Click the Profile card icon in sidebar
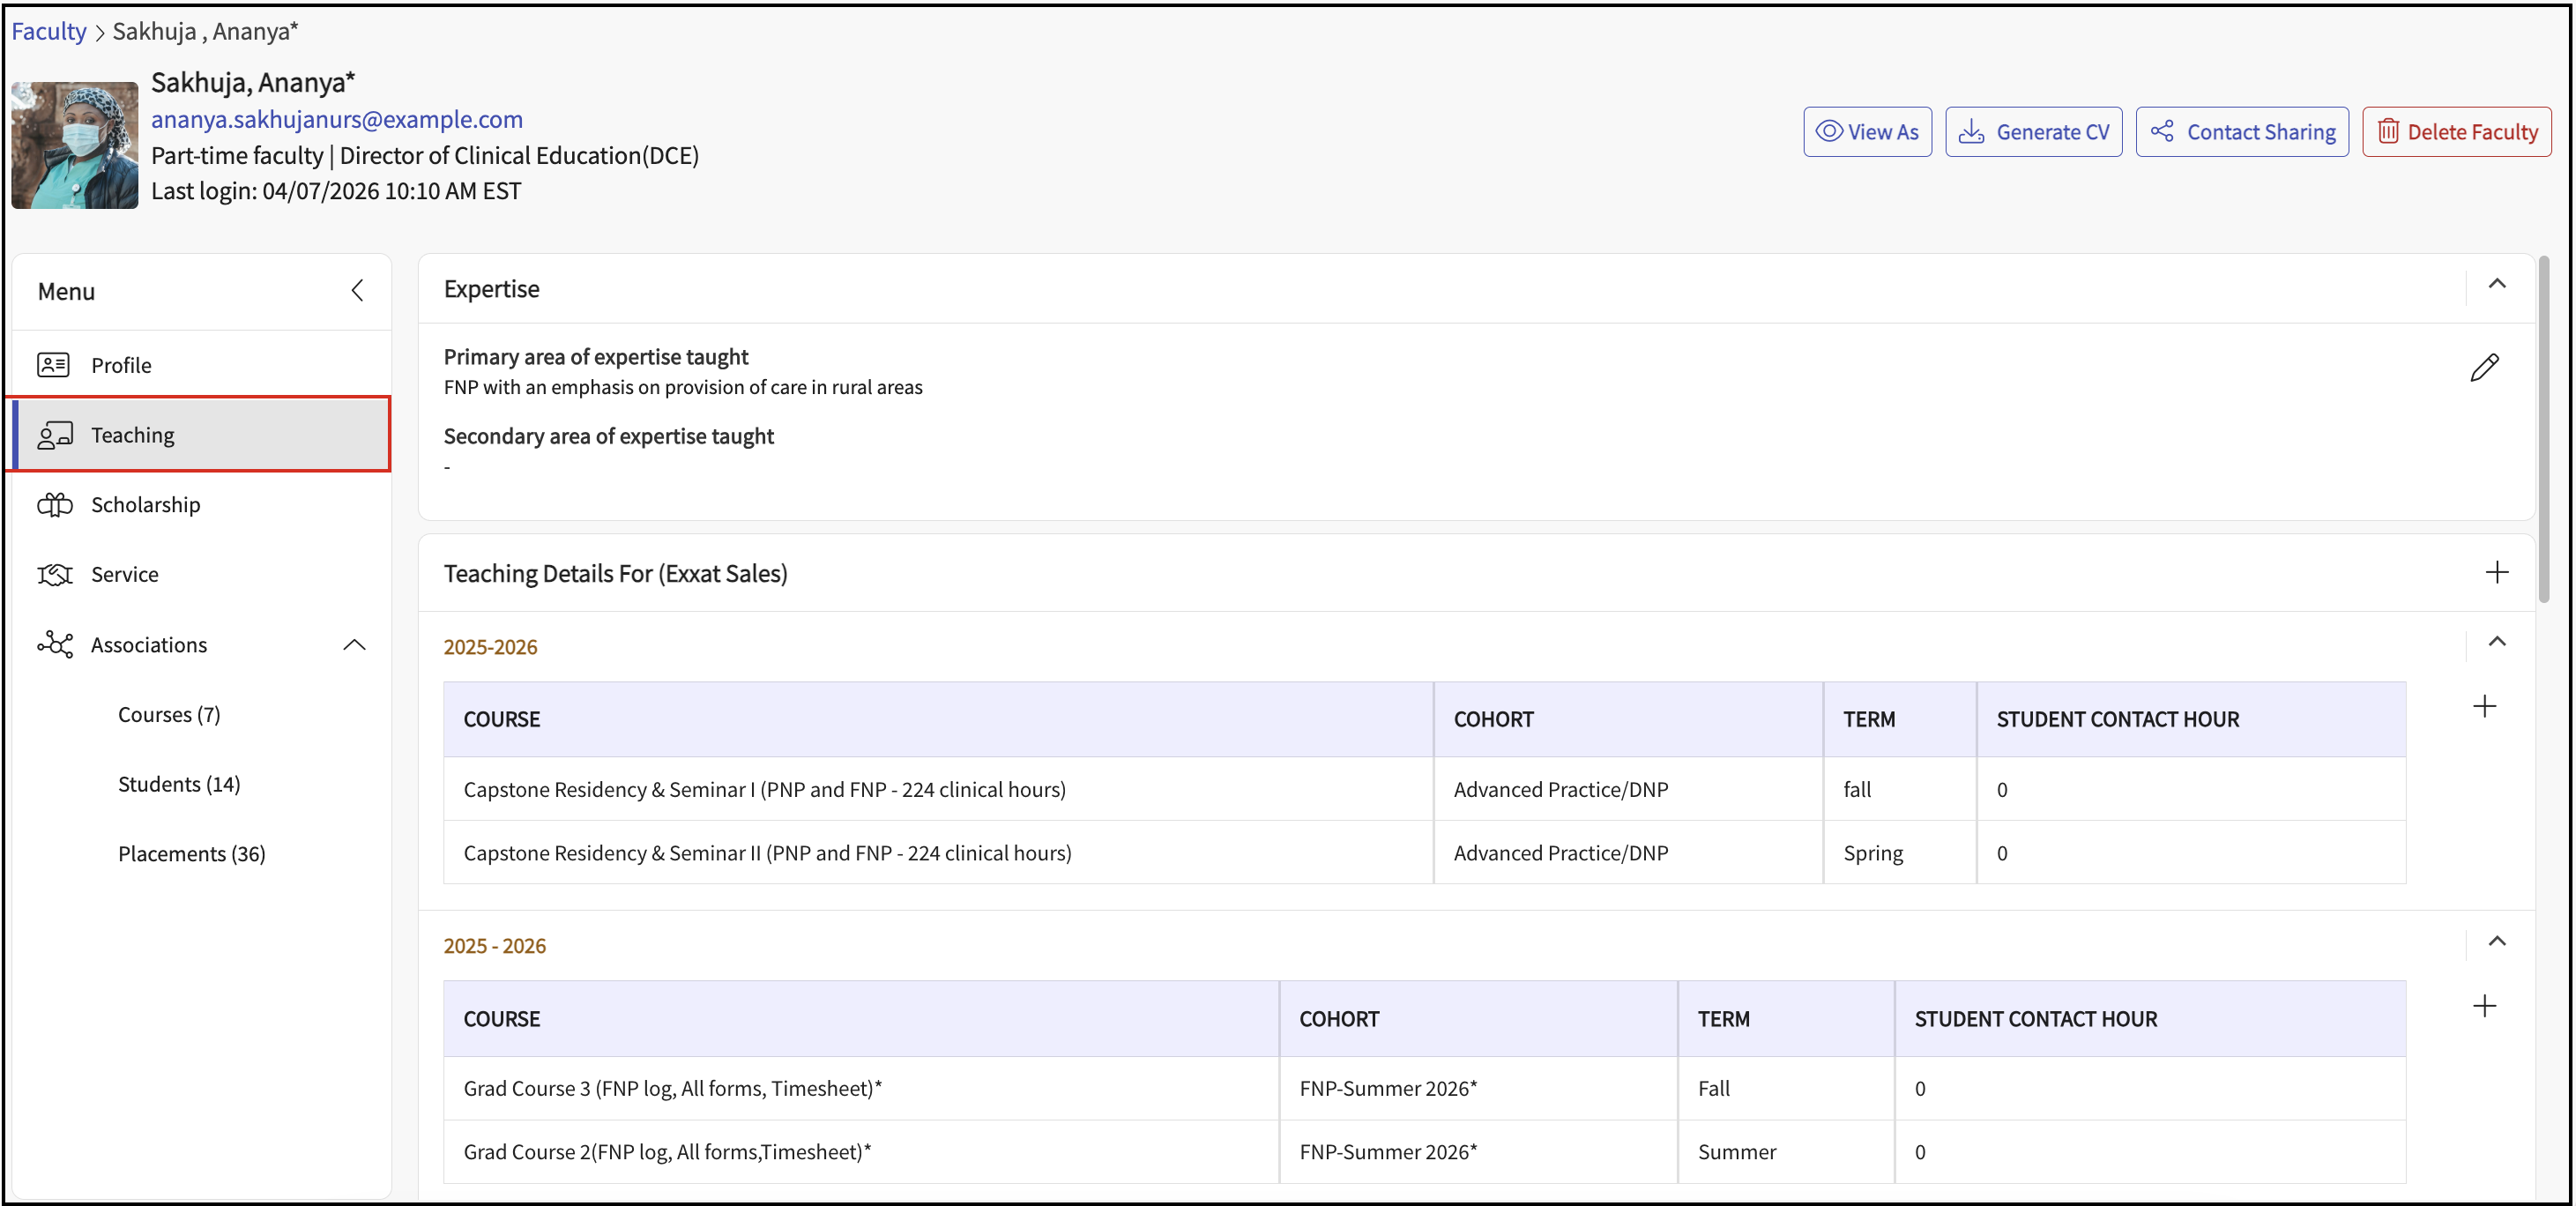This screenshot has height=1206, width=2576. 53,365
